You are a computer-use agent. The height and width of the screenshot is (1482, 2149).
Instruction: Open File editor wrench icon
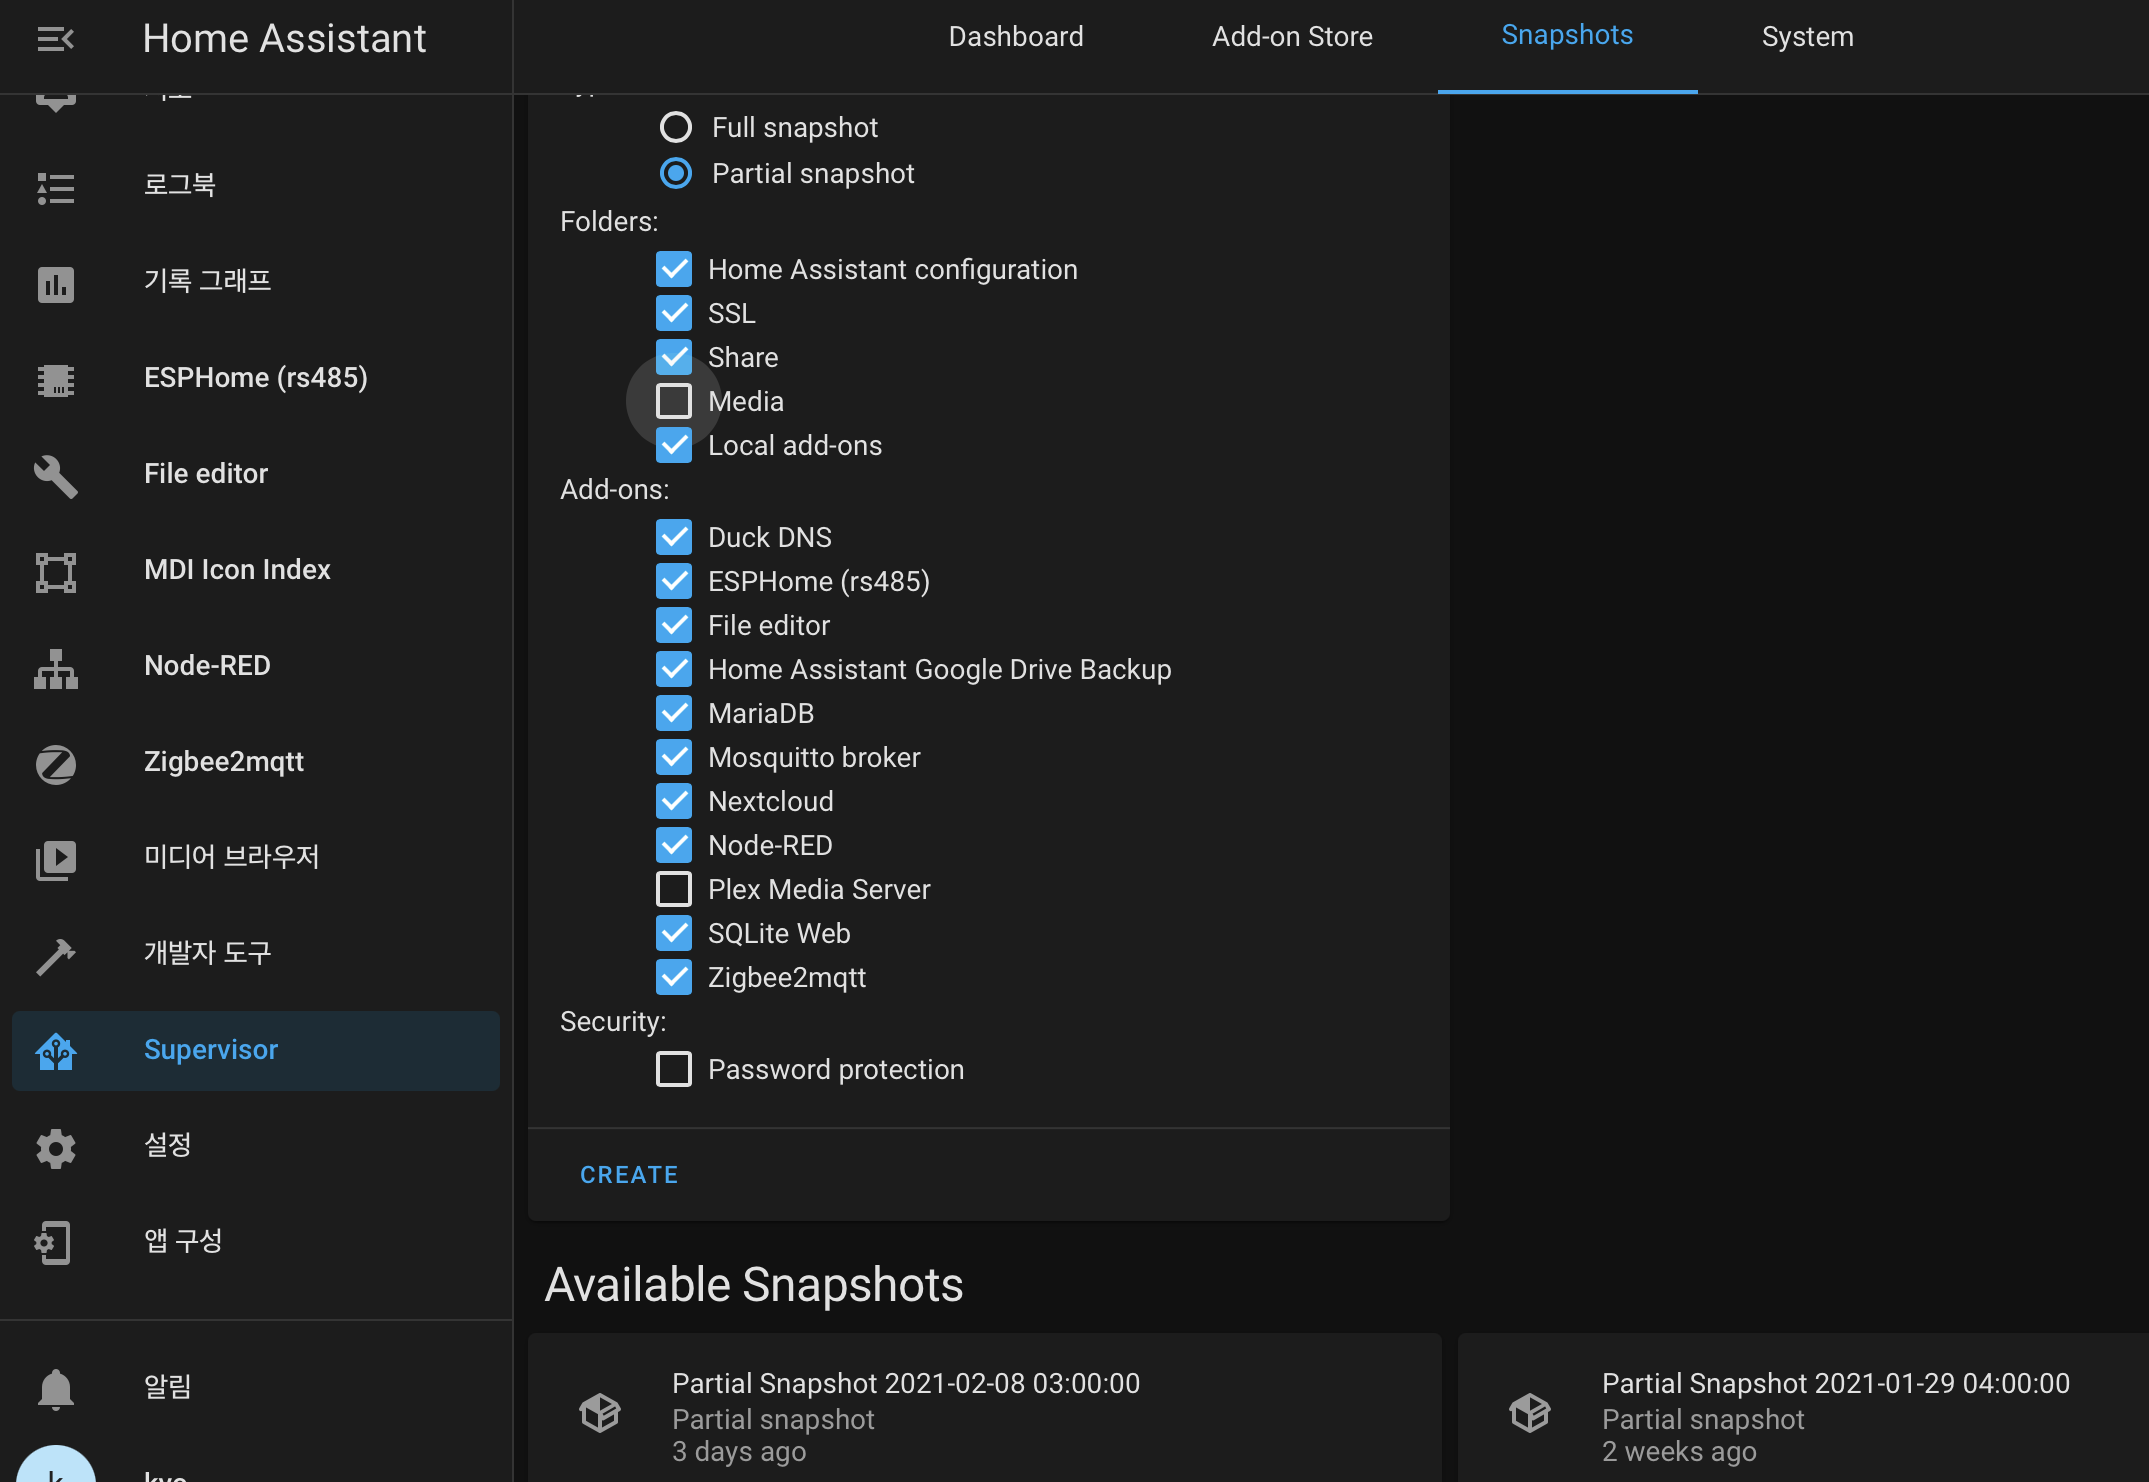(55, 476)
